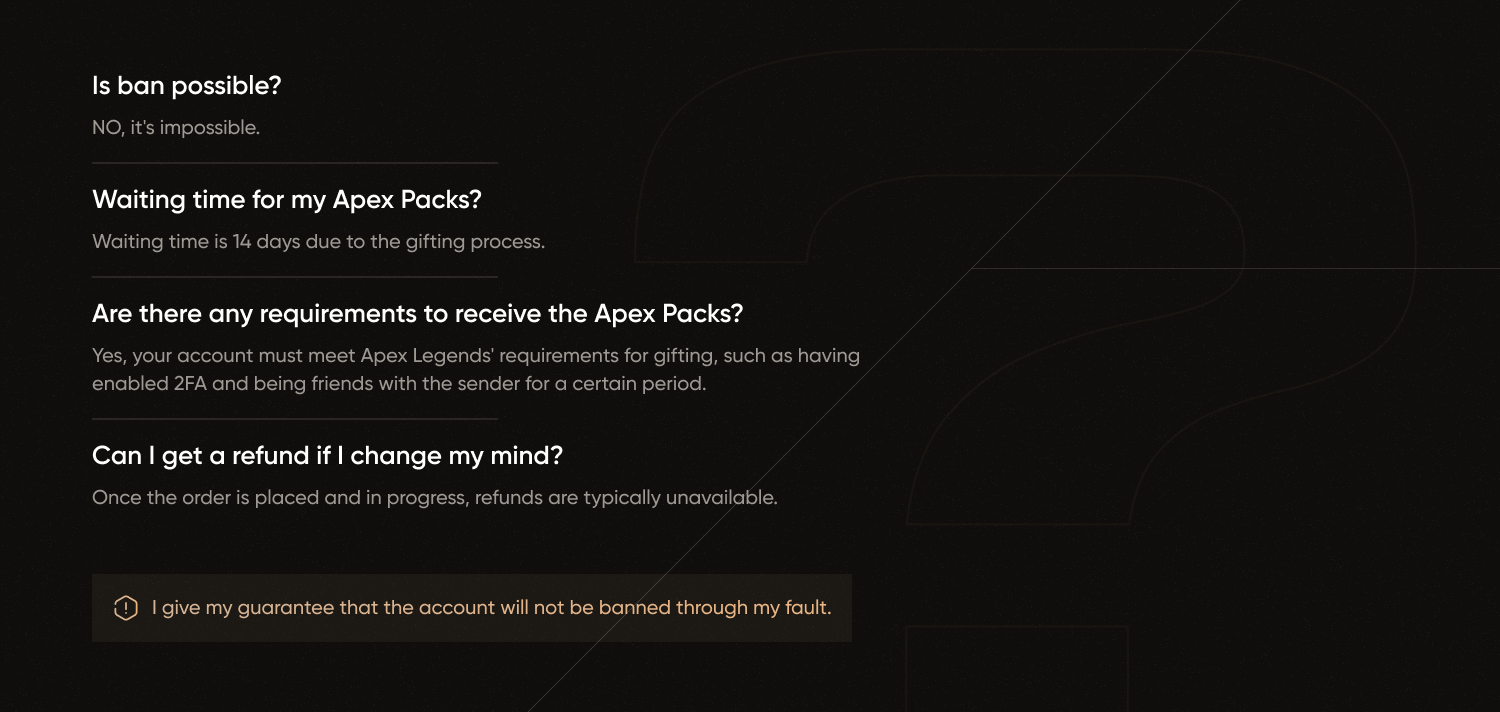Click the hexagon warning icon in guarantee banner
The height and width of the screenshot is (712, 1500).
(x=125, y=608)
